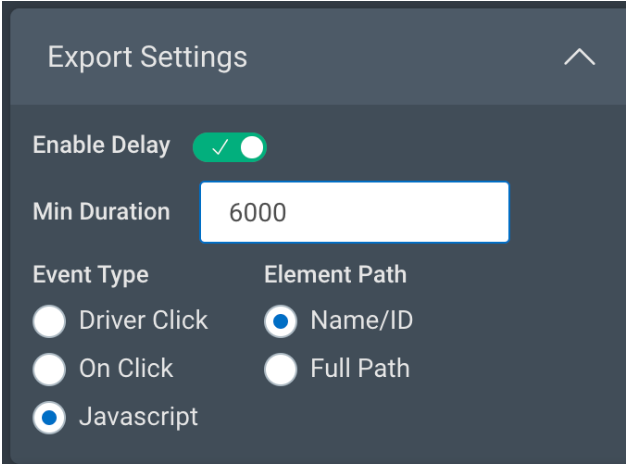Disable the Enable Delay toggle switch
The height and width of the screenshot is (464, 626).
(x=230, y=147)
